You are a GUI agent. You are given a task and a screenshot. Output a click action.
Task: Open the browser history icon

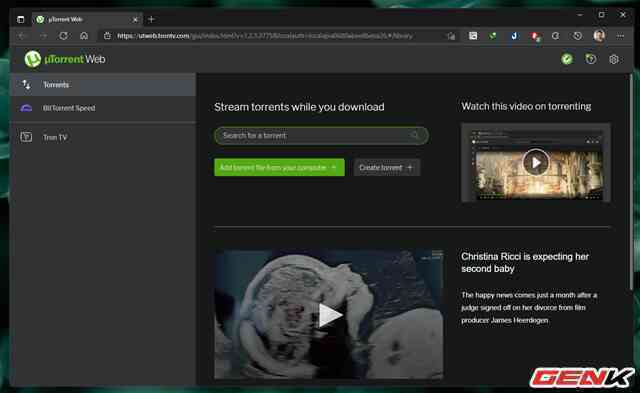coord(577,36)
